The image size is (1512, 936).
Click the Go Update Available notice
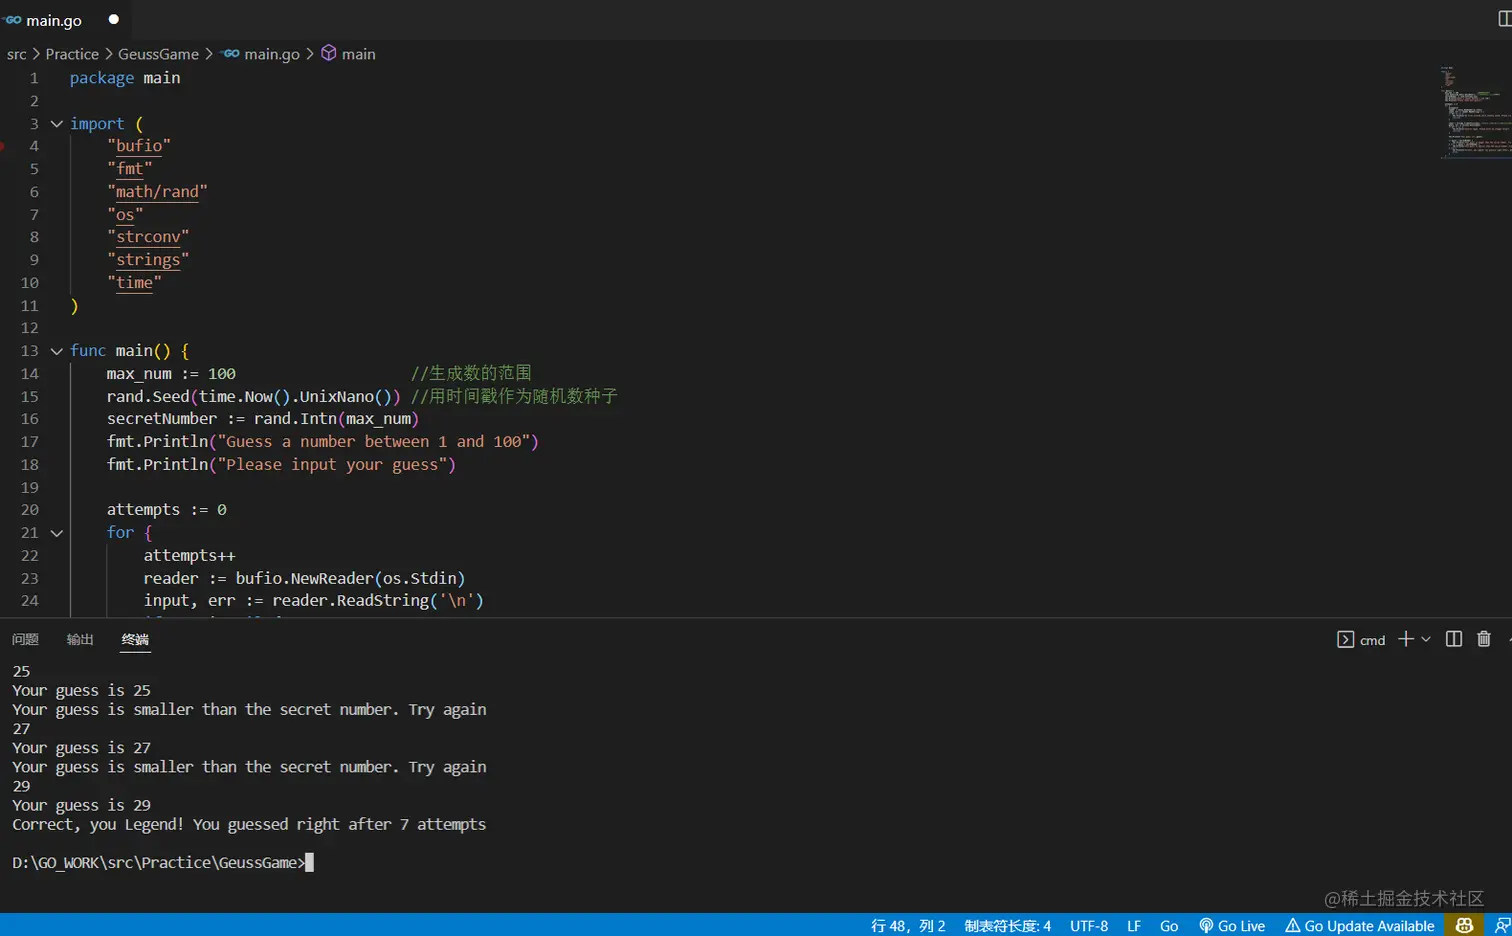click(x=1360, y=926)
